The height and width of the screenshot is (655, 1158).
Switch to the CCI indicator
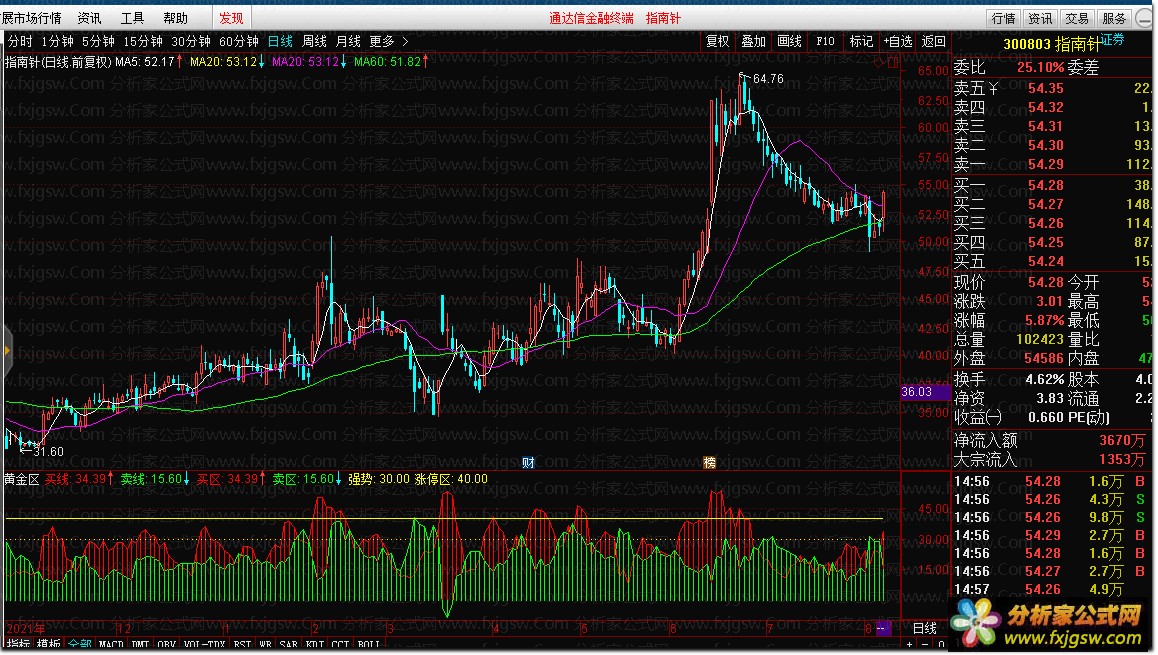340,645
